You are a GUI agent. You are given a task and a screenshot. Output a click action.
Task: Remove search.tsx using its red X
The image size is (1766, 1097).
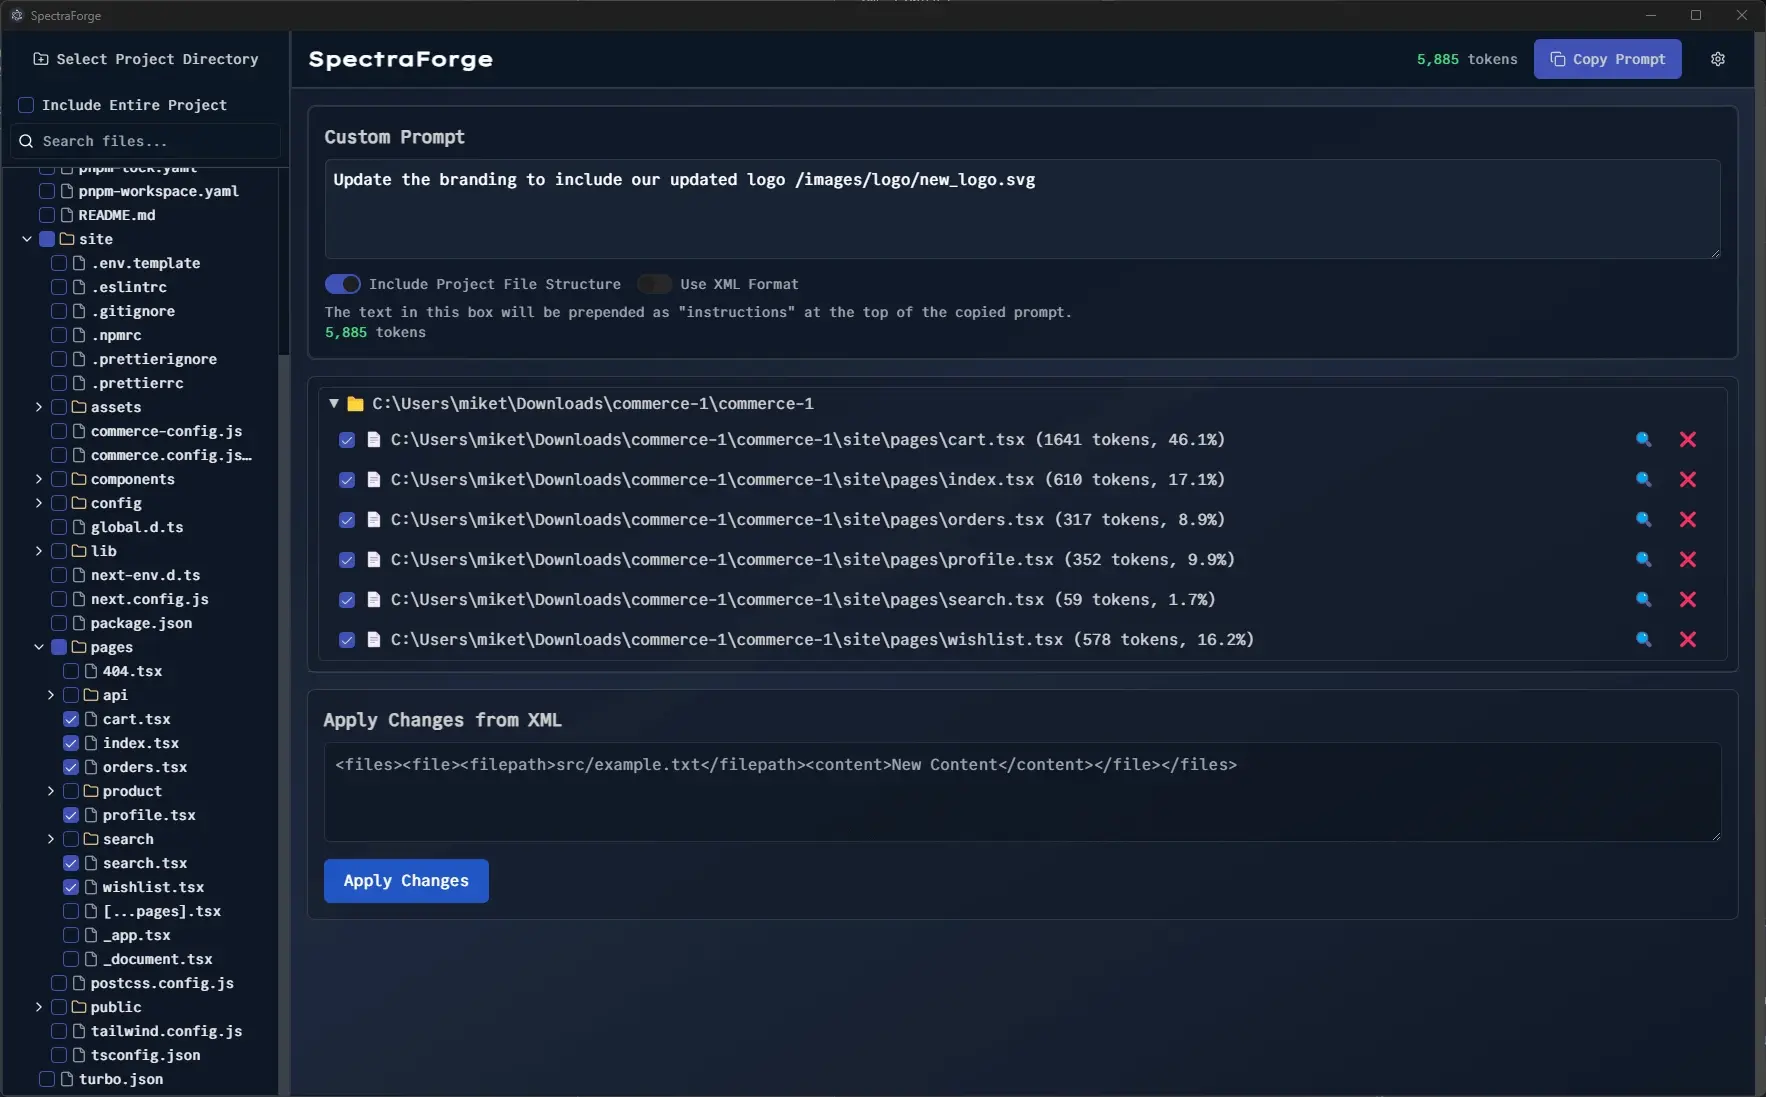[x=1687, y=599]
